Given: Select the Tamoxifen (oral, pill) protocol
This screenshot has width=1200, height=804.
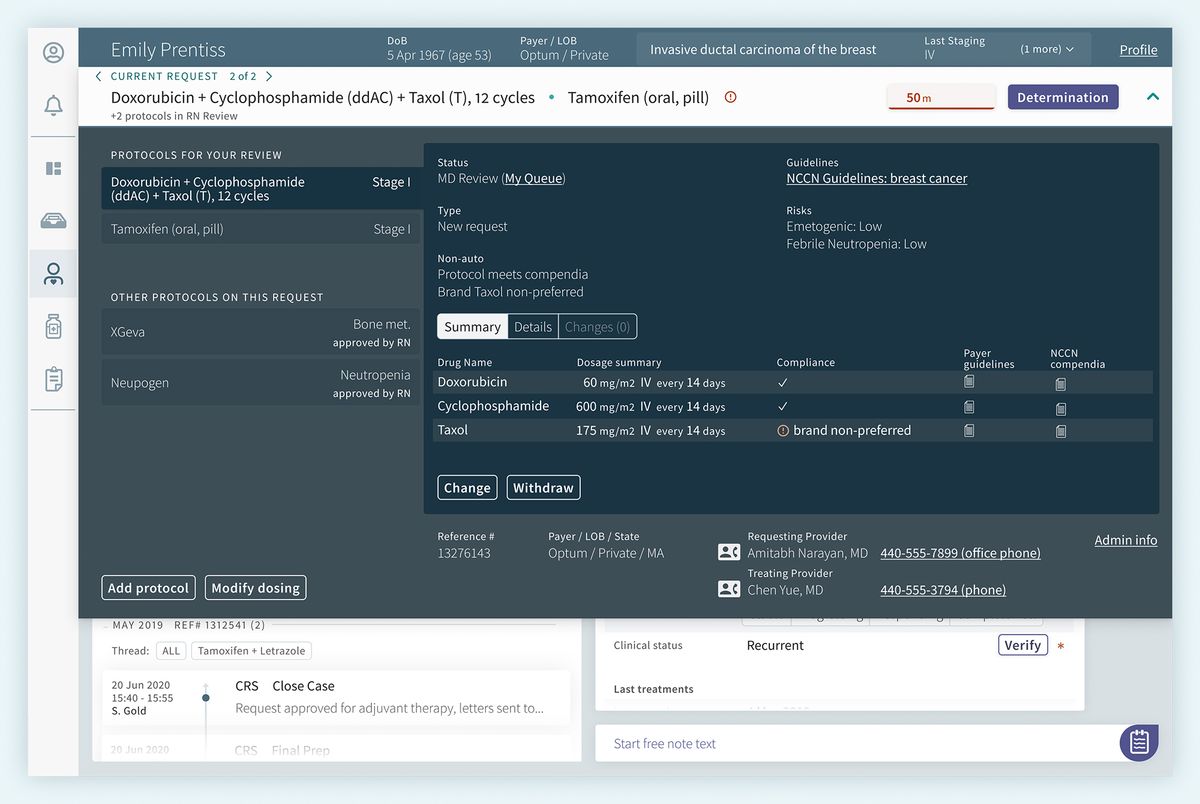Looking at the screenshot, I should [x=260, y=229].
